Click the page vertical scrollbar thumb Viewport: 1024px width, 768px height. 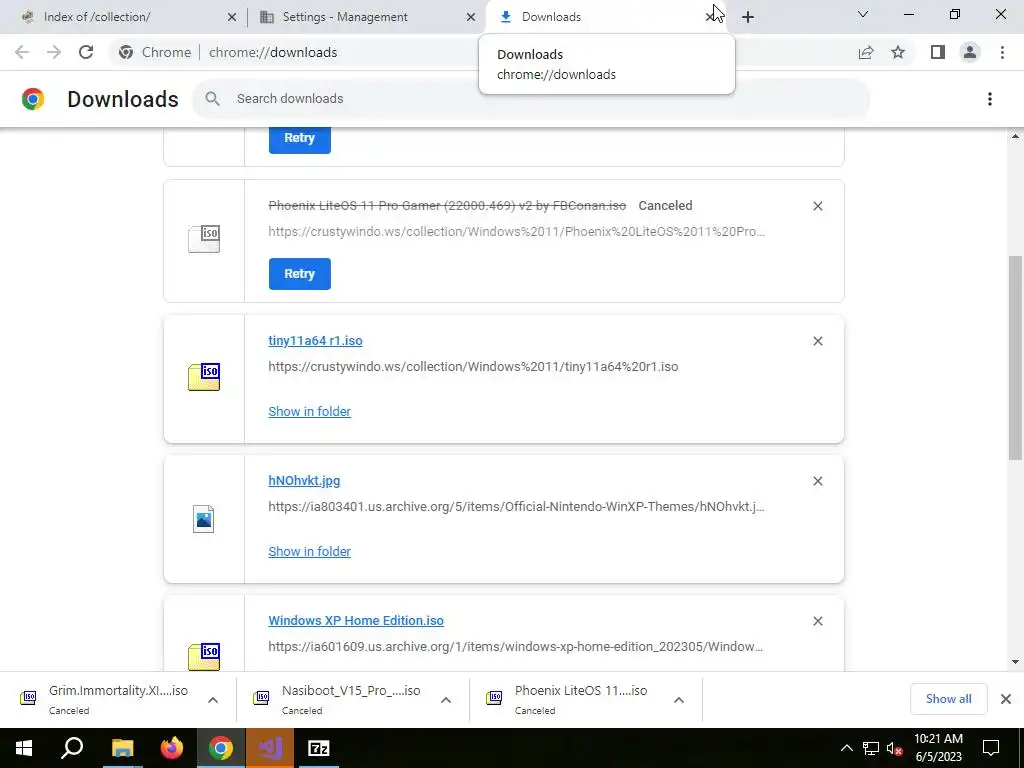click(1015, 358)
